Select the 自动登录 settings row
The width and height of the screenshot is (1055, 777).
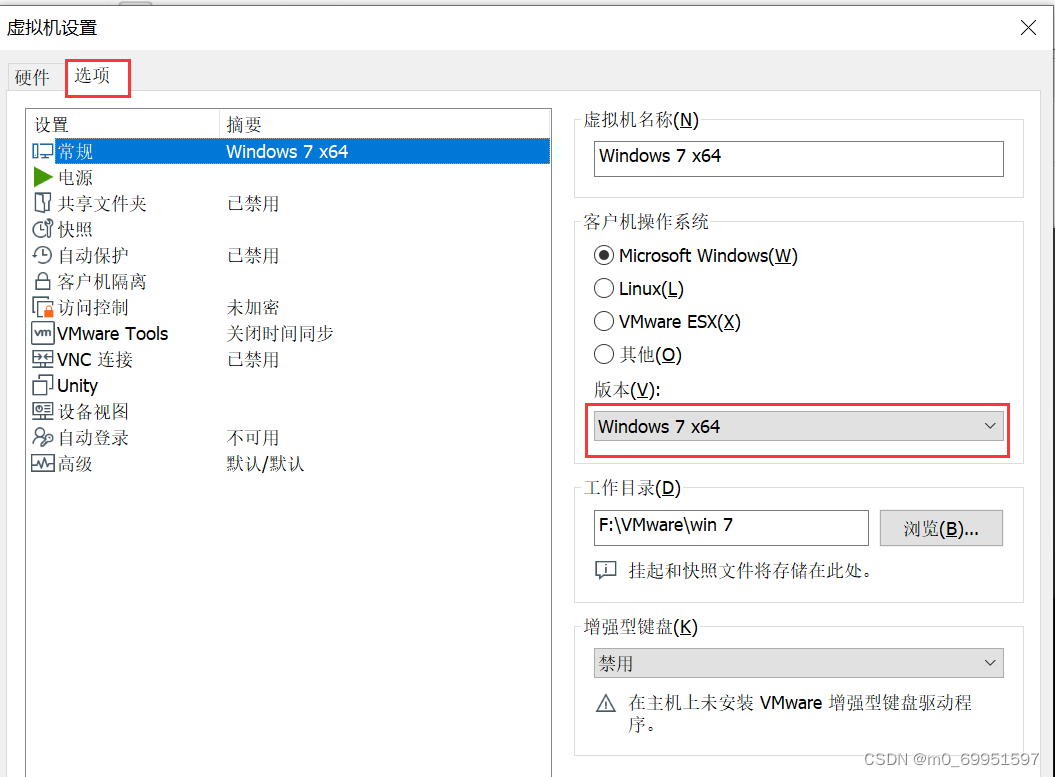(x=290, y=437)
